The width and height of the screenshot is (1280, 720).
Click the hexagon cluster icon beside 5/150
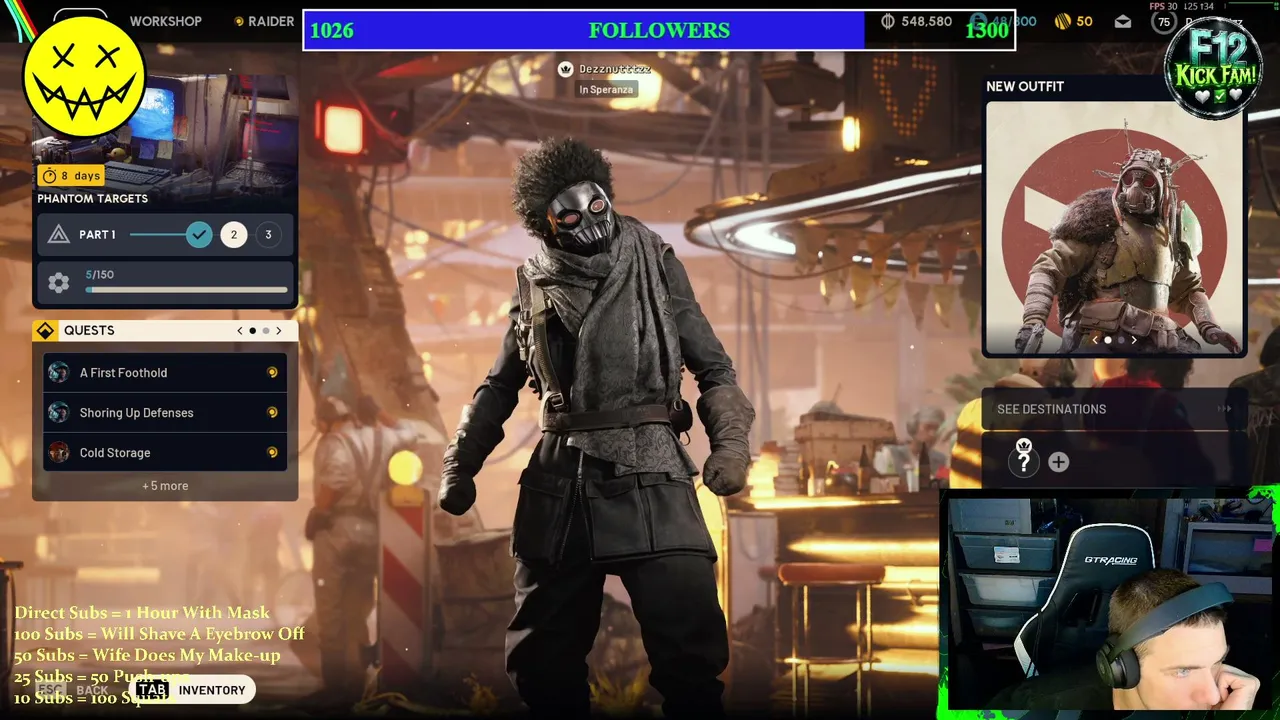pyautogui.click(x=58, y=283)
